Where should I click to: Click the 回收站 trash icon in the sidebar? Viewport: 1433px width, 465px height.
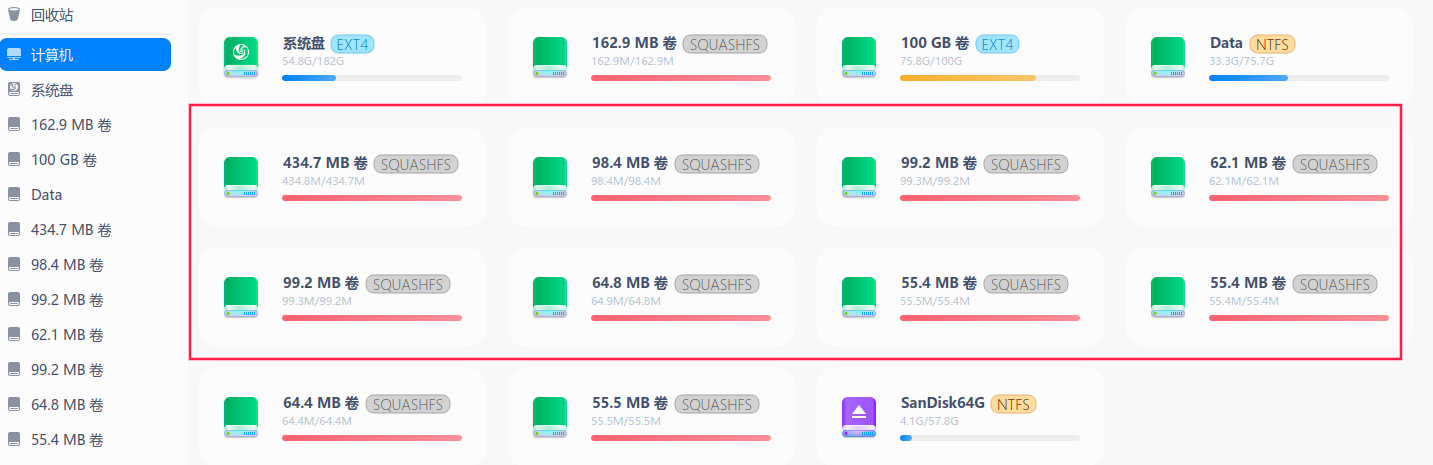pyautogui.click(x=14, y=15)
